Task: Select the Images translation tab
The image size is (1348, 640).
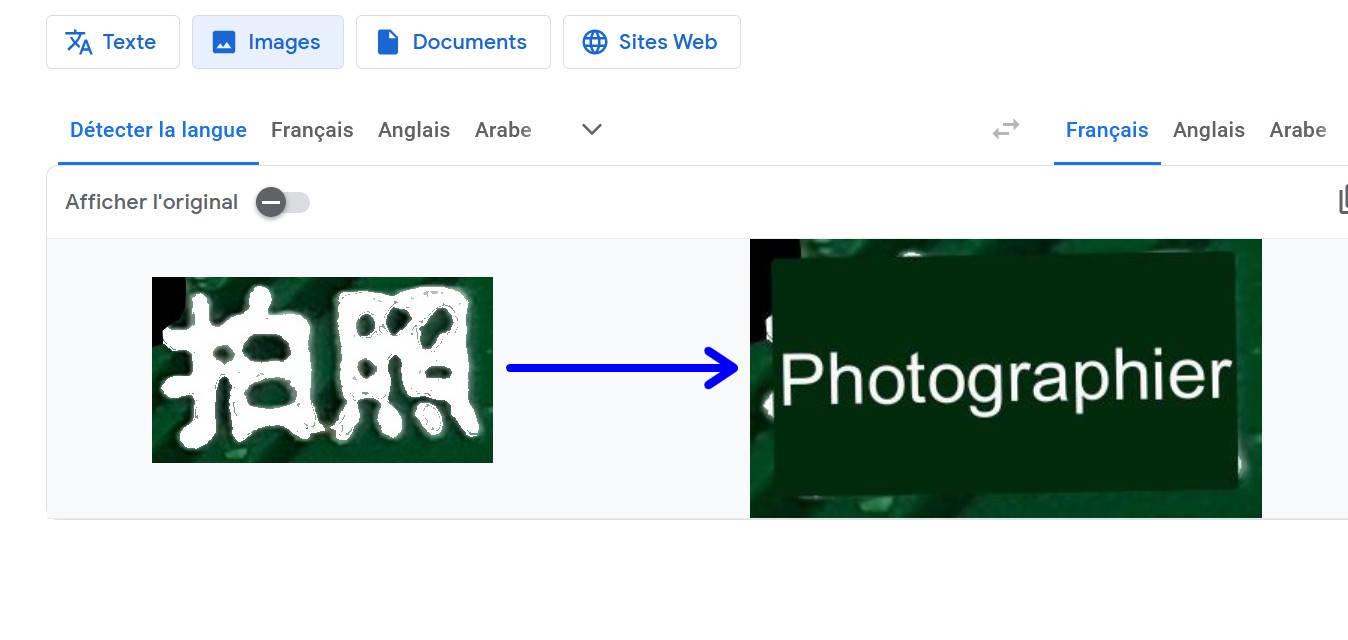Action: [268, 42]
